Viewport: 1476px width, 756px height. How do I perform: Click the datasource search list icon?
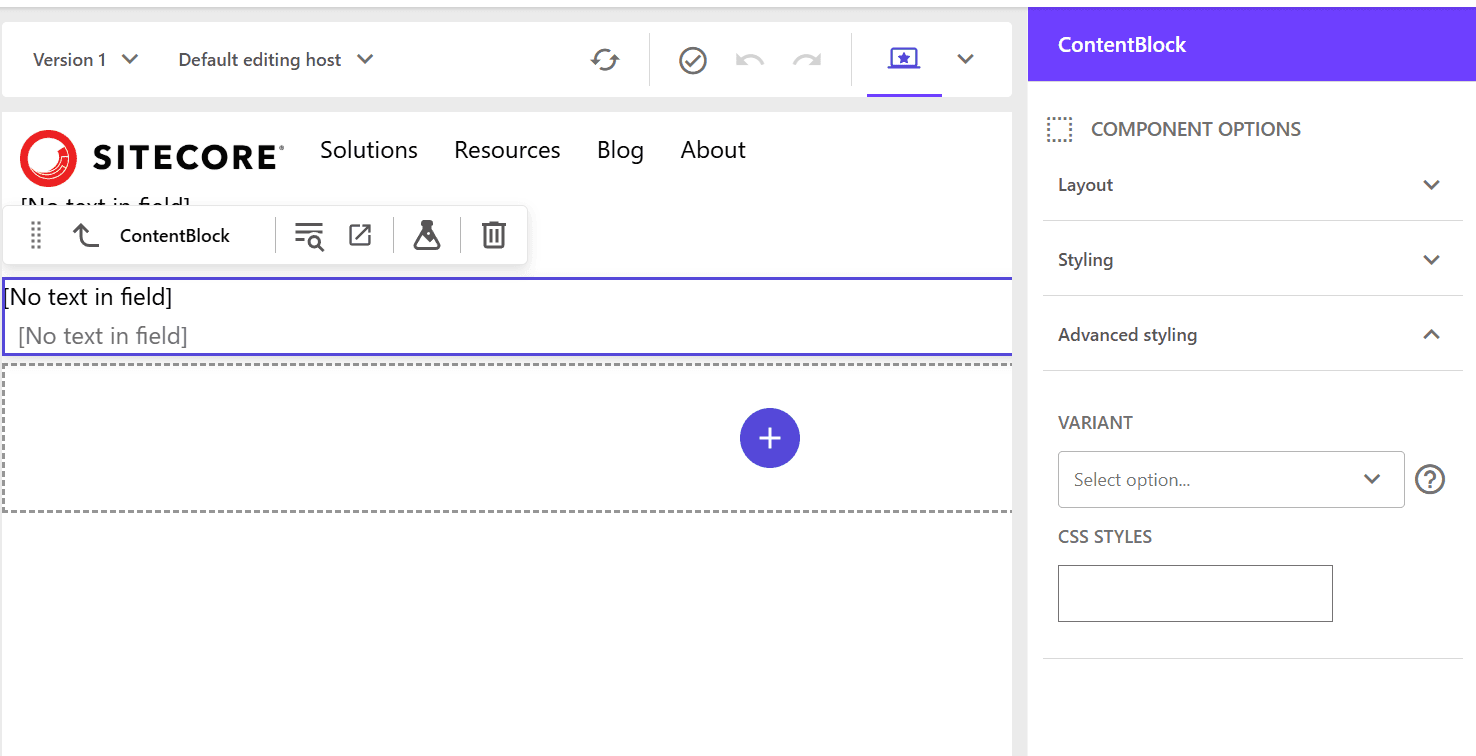point(309,236)
